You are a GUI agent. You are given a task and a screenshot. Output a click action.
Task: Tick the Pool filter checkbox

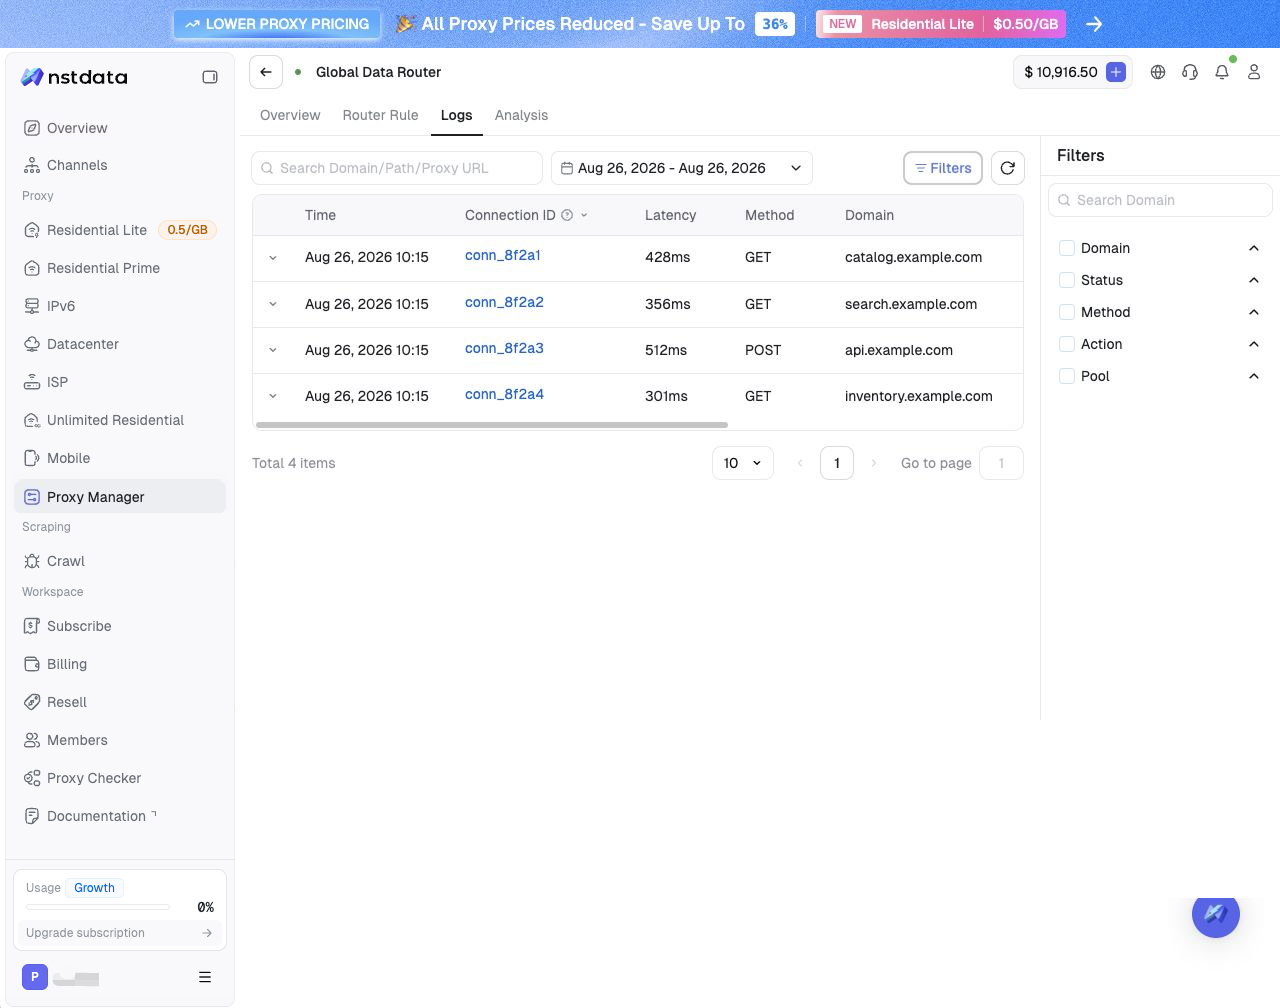click(x=1067, y=376)
